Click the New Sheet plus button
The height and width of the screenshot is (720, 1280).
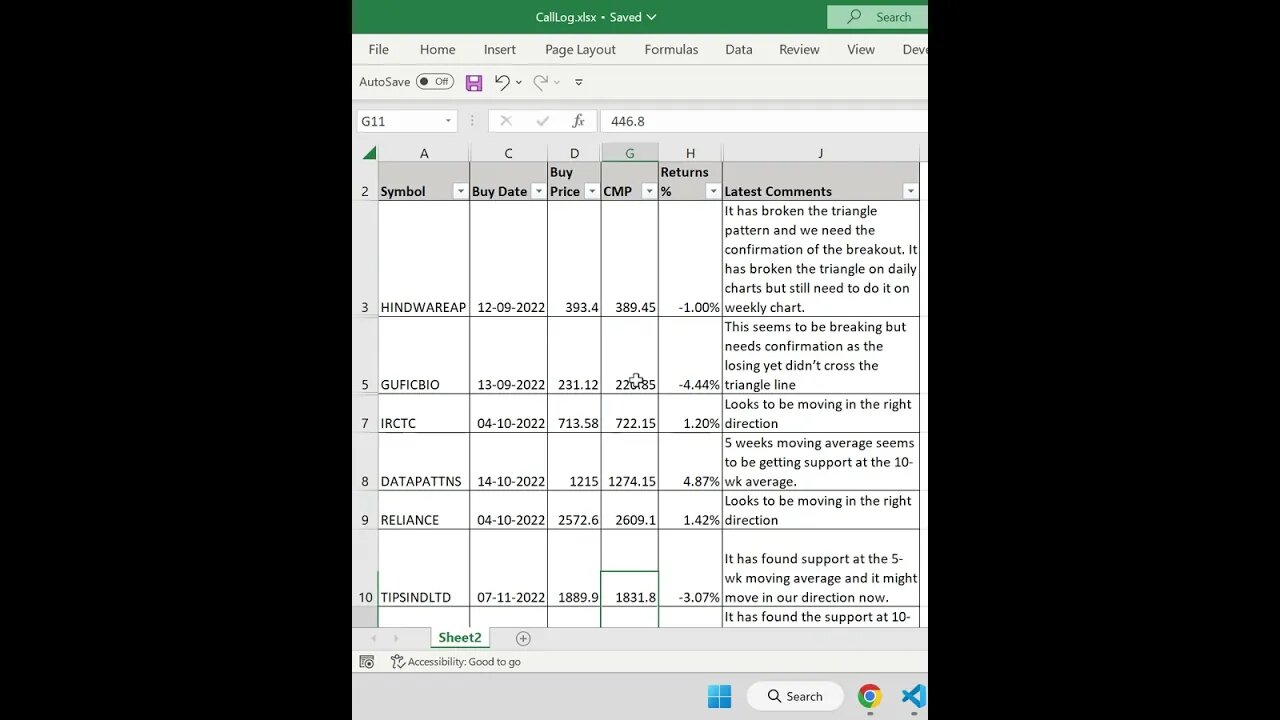[x=523, y=638]
